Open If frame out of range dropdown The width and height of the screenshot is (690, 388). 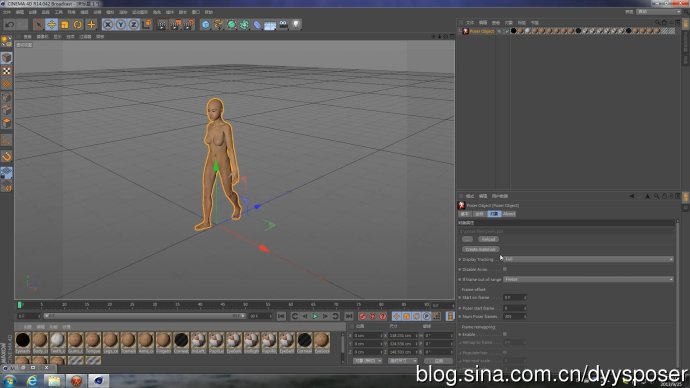tap(588, 279)
